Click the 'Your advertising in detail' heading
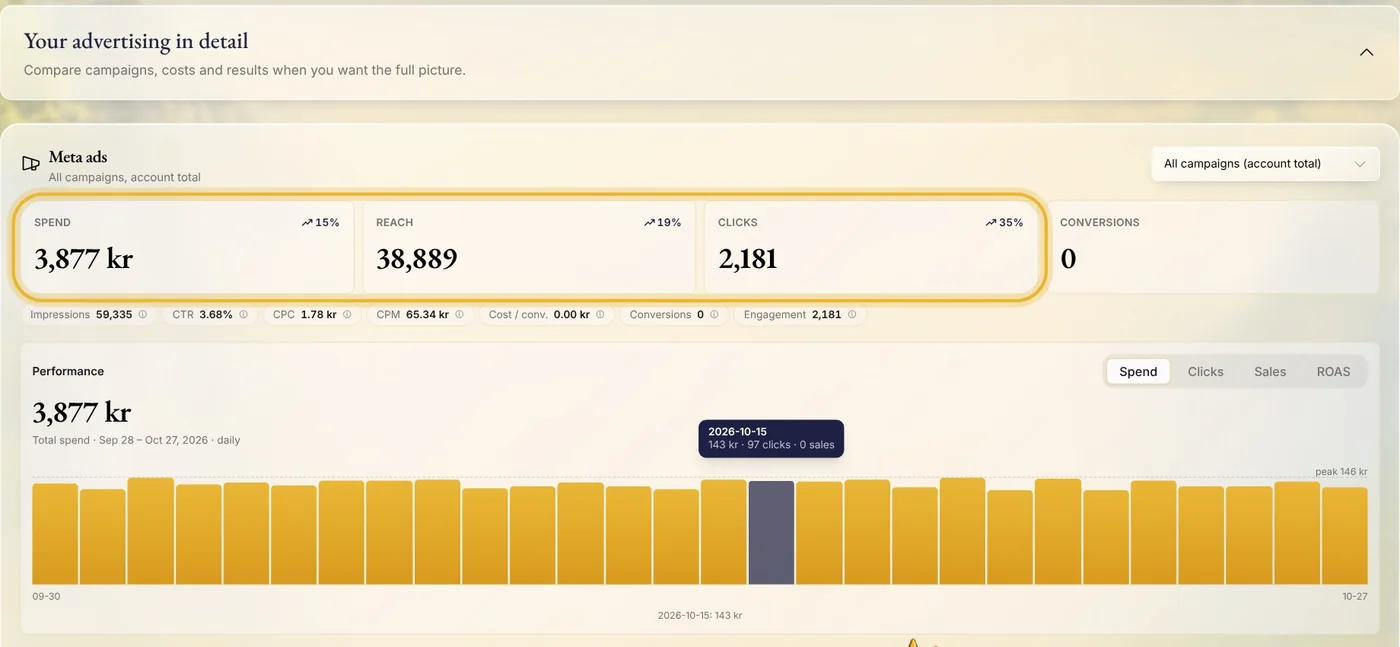The width and height of the screenshot is (1400, 647). point(136,41)
